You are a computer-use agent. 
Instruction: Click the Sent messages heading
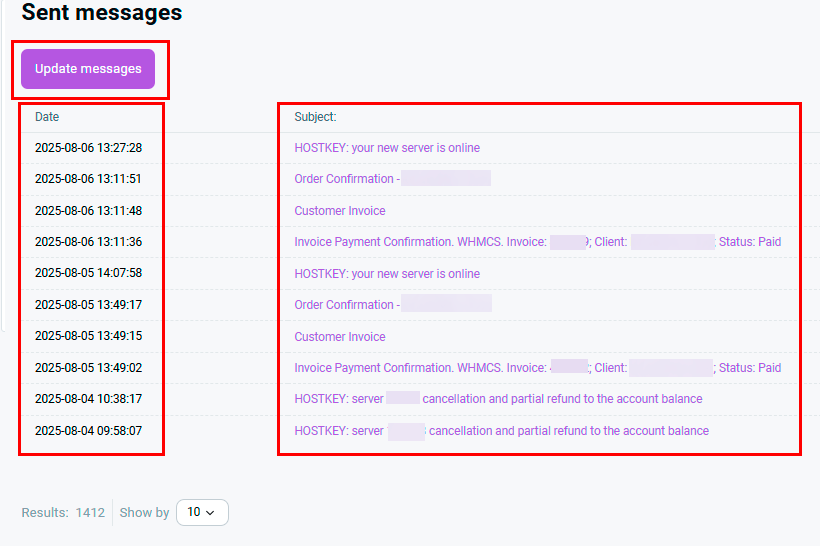point(102,13)
